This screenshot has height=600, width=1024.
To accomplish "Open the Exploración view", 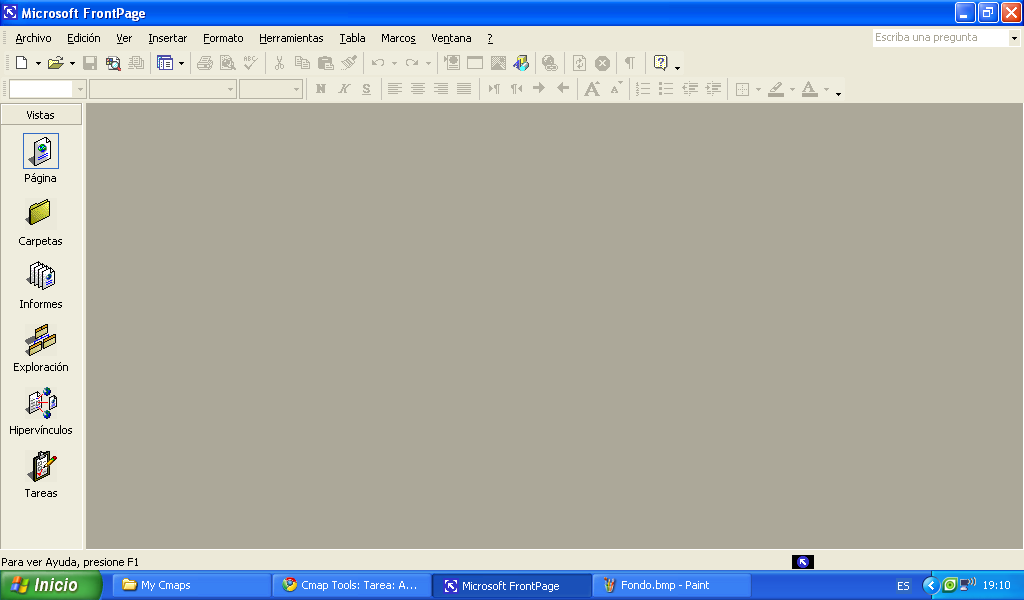I will (x=40, y=348).
